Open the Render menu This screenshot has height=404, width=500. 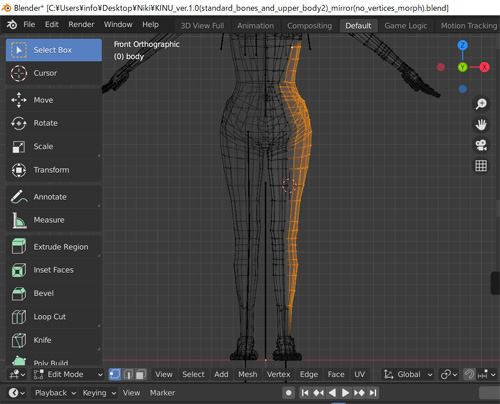coord(81,24)
